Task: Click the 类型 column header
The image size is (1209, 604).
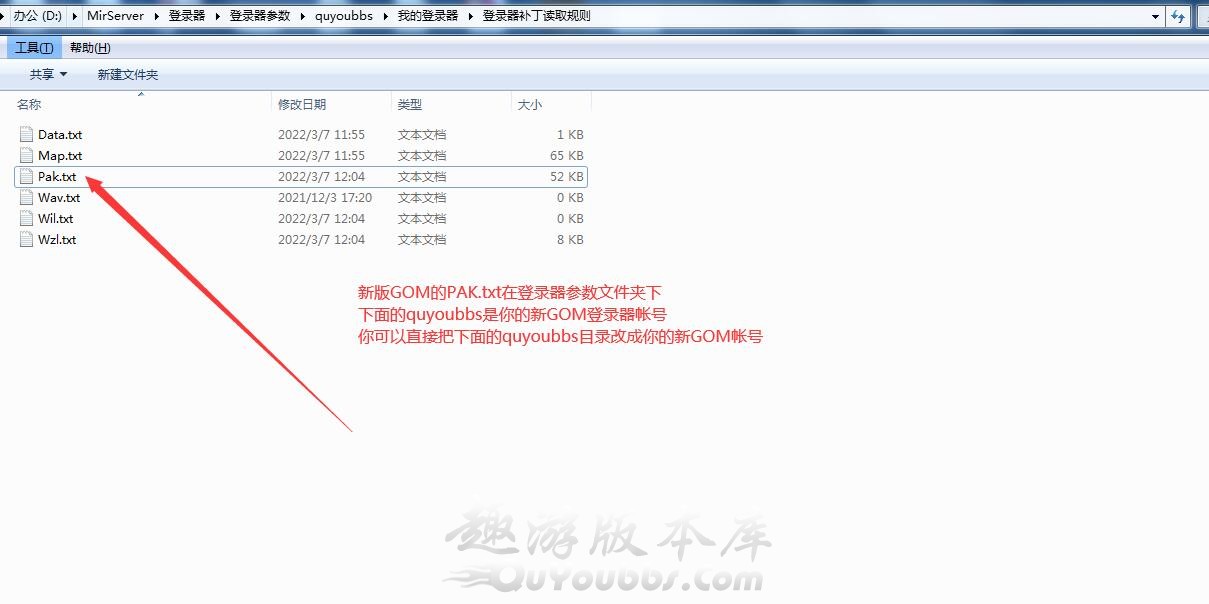Action: (x=409, y=104)
